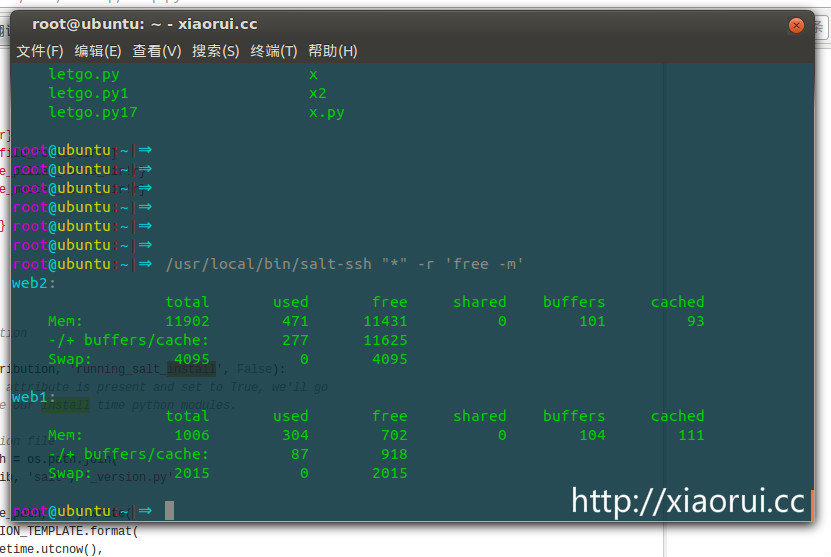The image size is (831, 557).
Task: Open the 查看(V) menu
Action: [x=157, y=51]
